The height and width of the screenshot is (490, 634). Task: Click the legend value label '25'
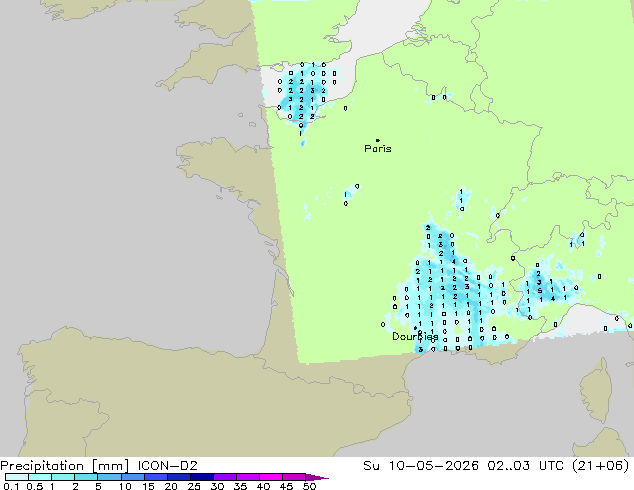194,486
